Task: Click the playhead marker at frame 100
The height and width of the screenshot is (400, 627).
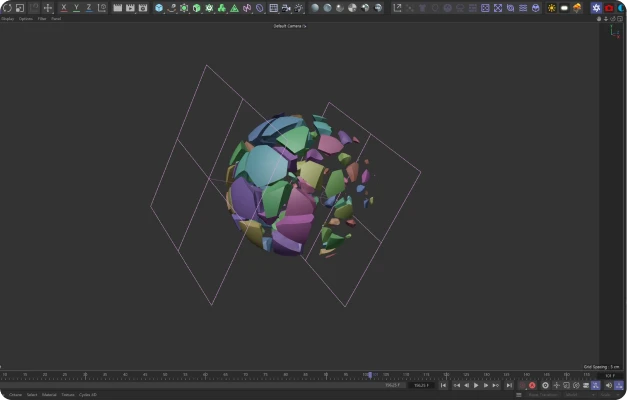Action: coord(370,375)
